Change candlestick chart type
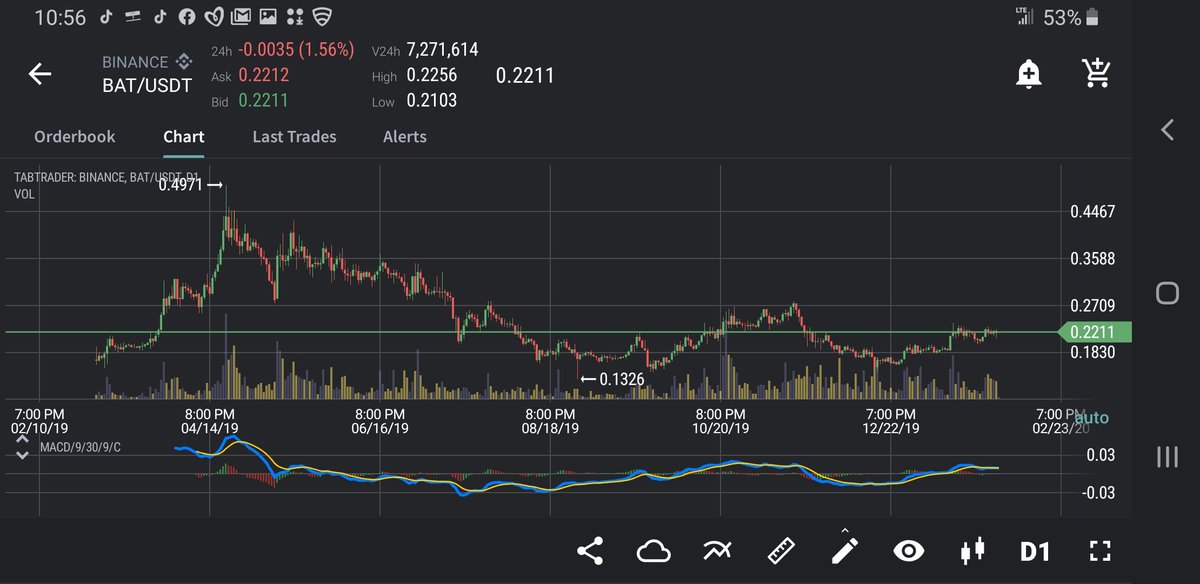The height and width of the screenshot is (584, 1200). (x=972, y=550)
